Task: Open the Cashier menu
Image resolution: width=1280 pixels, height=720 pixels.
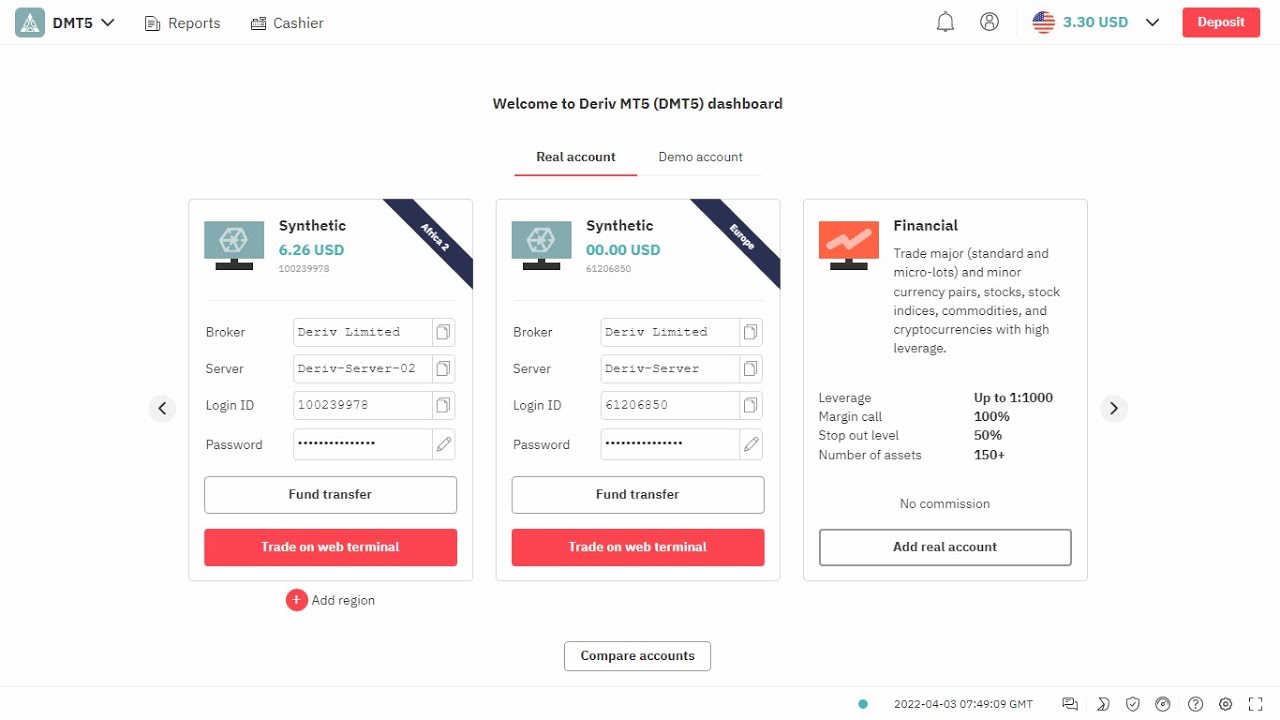Action: click(x=287, y=23)
